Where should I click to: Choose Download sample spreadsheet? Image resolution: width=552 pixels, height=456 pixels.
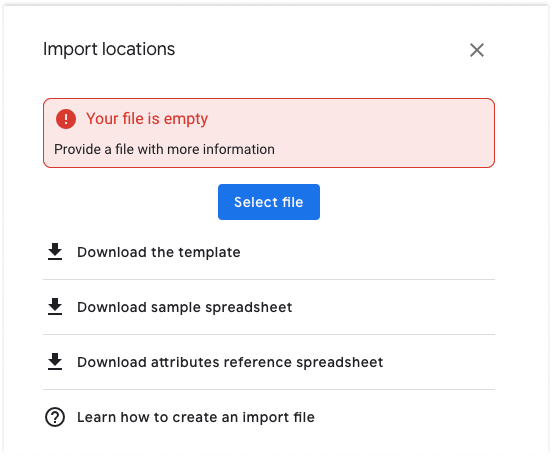tap(184, 307)
